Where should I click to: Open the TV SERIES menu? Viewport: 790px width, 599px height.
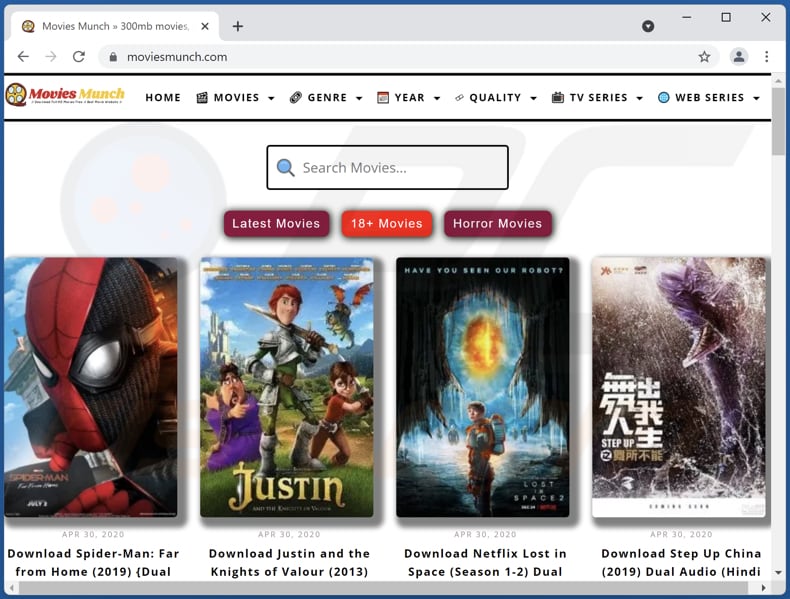tap(599, 98)
